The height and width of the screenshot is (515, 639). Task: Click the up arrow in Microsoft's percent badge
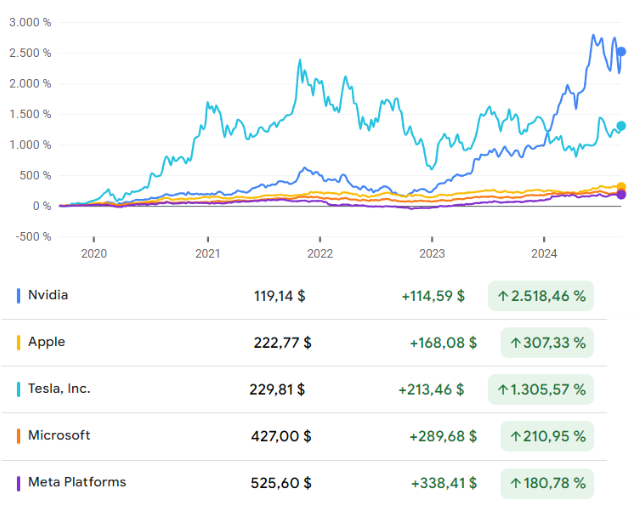point(516,436)
